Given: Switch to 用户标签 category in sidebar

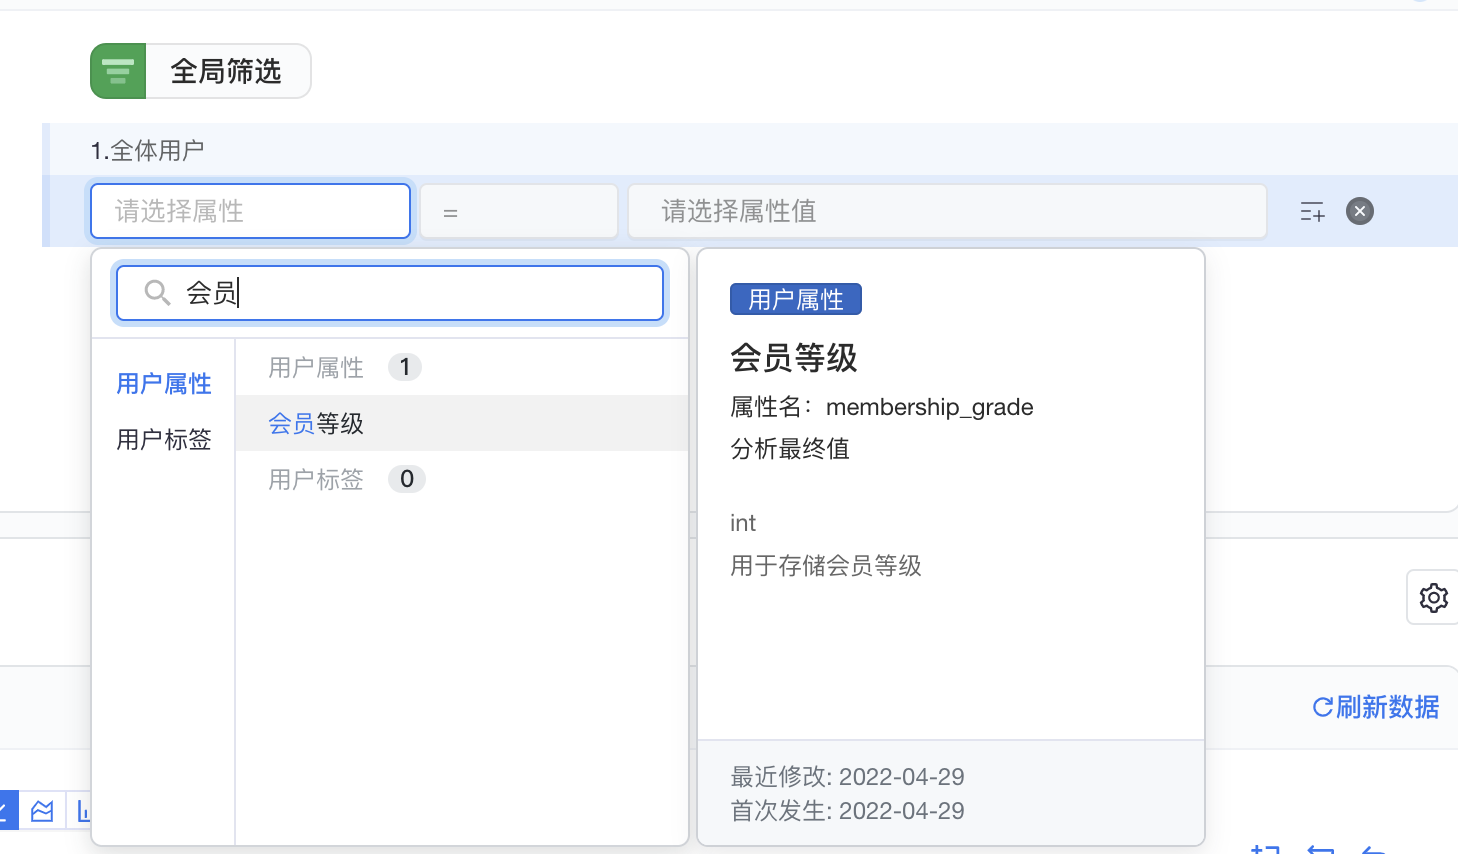Looking at the screenshot, I should click(x=163, y=440).
